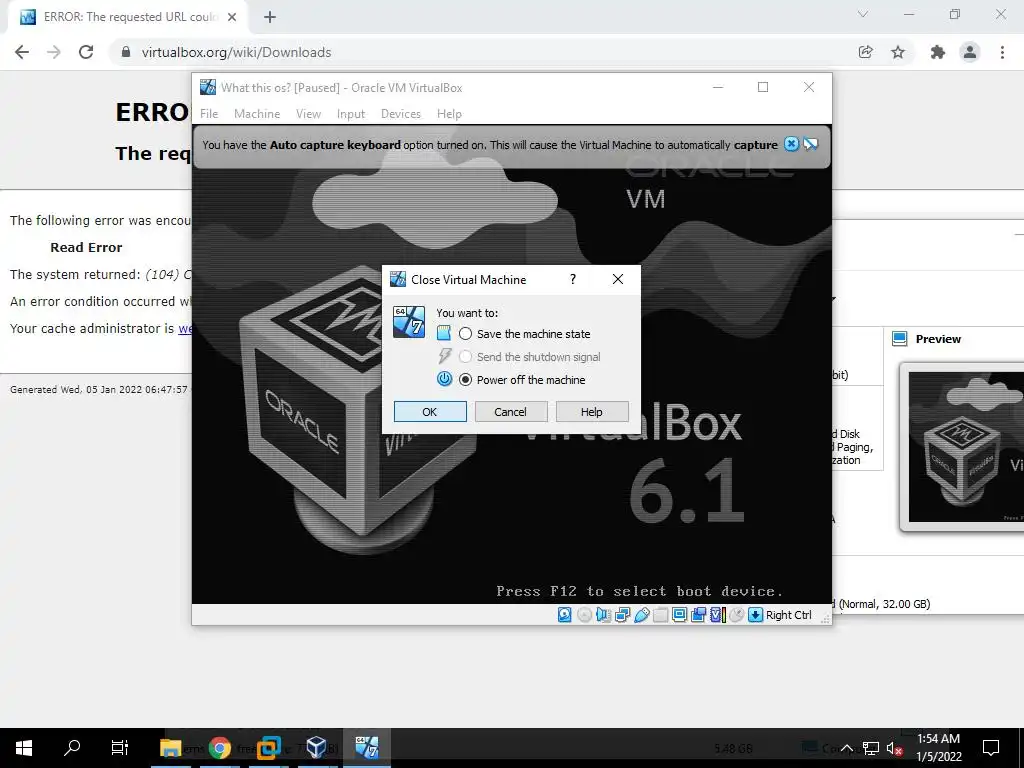Click the 'Right Ctrl' host key label
1024x768 pixels.
pos(788,615)
